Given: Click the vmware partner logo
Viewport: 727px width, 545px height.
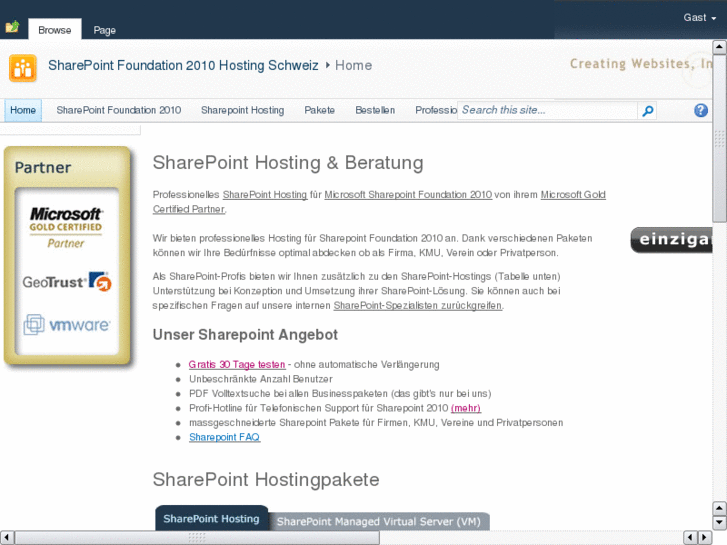Looking at the screenshot, I should pyautogui.click(x=67, y=325).
